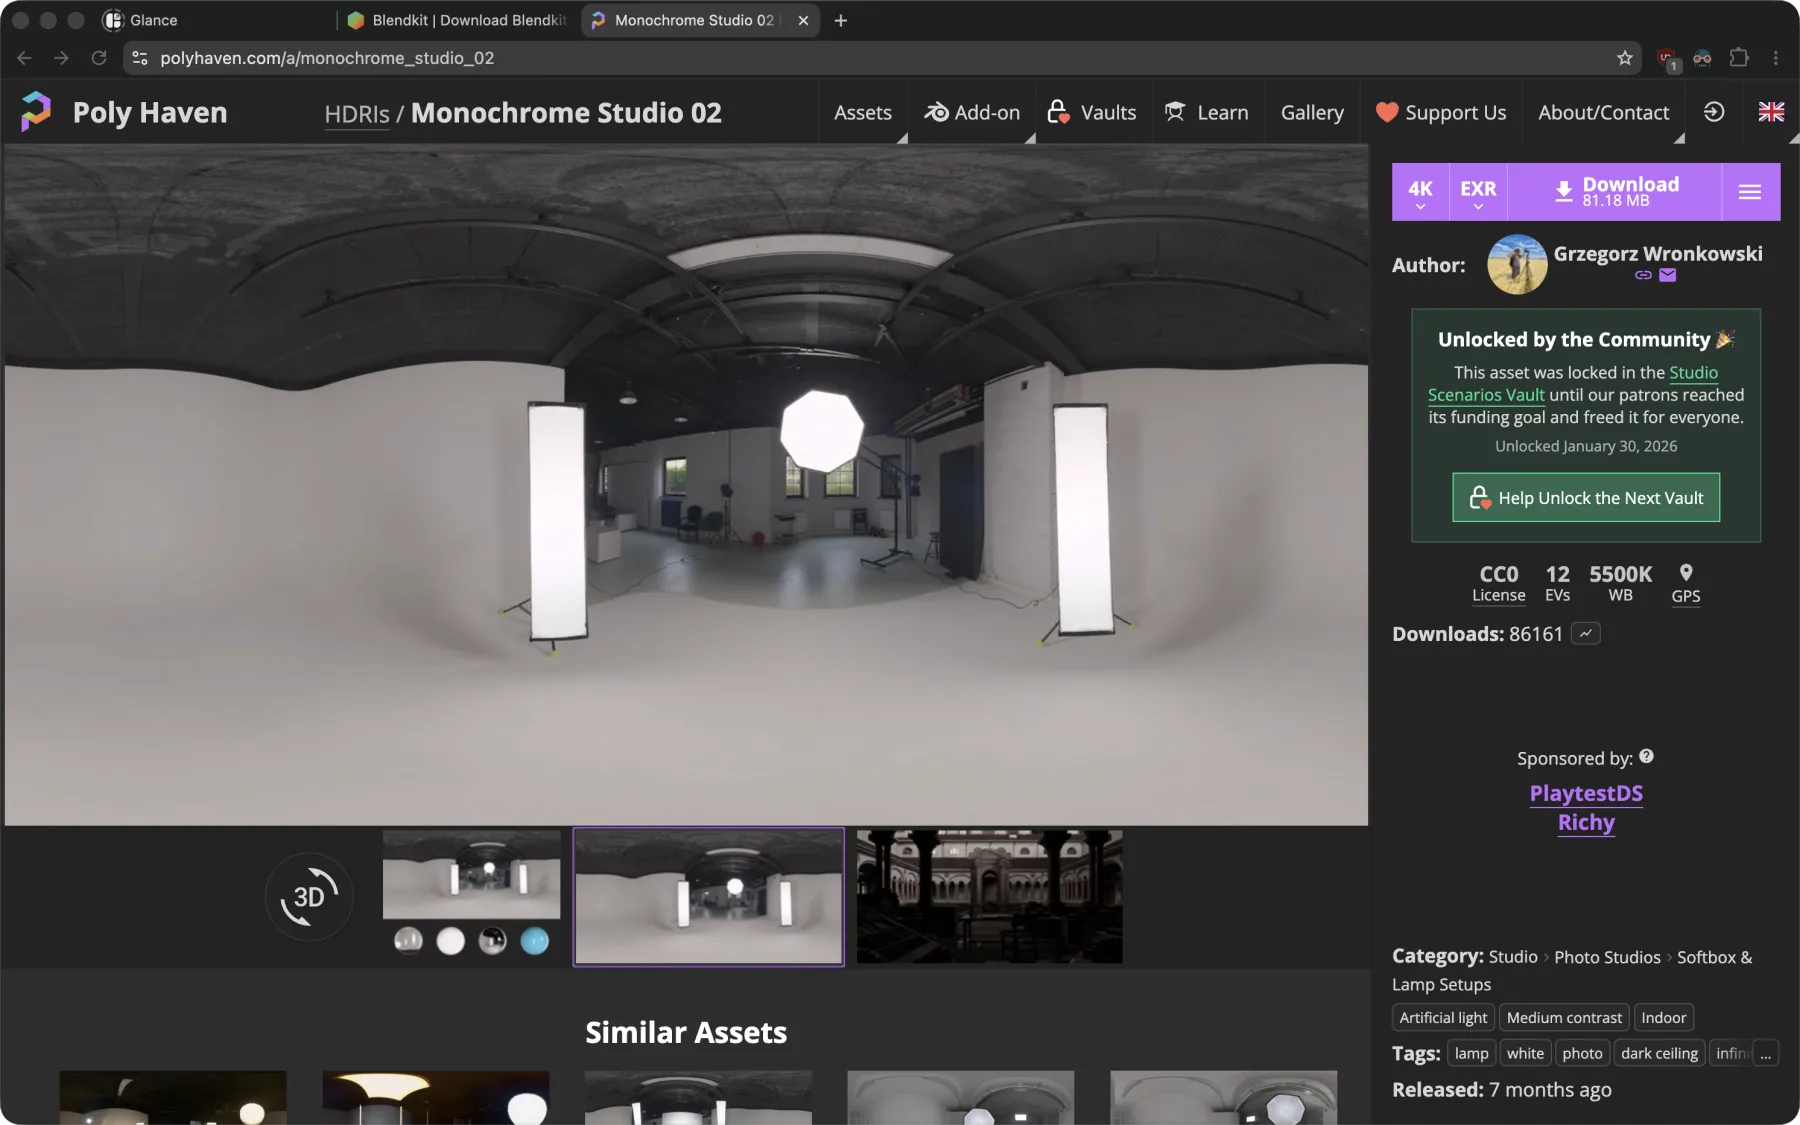Close the Monochrome Studio 02 tab
The image size is (1800, 1125).
tap(803, 20)
